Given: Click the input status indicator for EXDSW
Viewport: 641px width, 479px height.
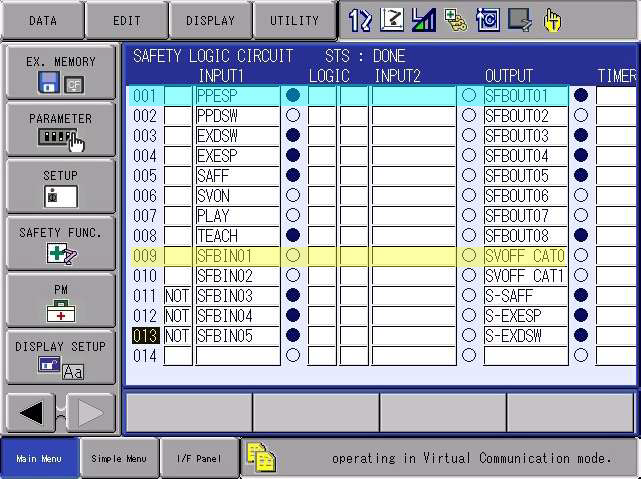Looking at the screenshot, I should coord(293,135).
